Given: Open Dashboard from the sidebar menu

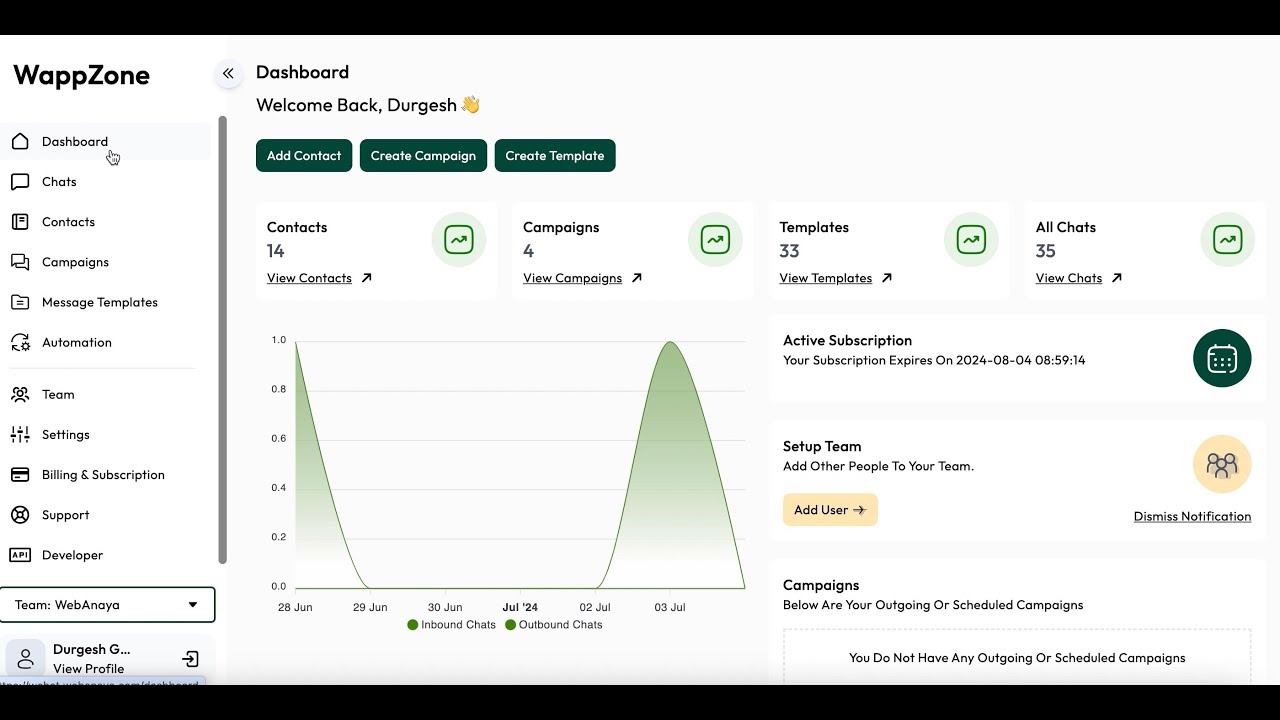Looking at the screenshot, I should click(105, 141).
